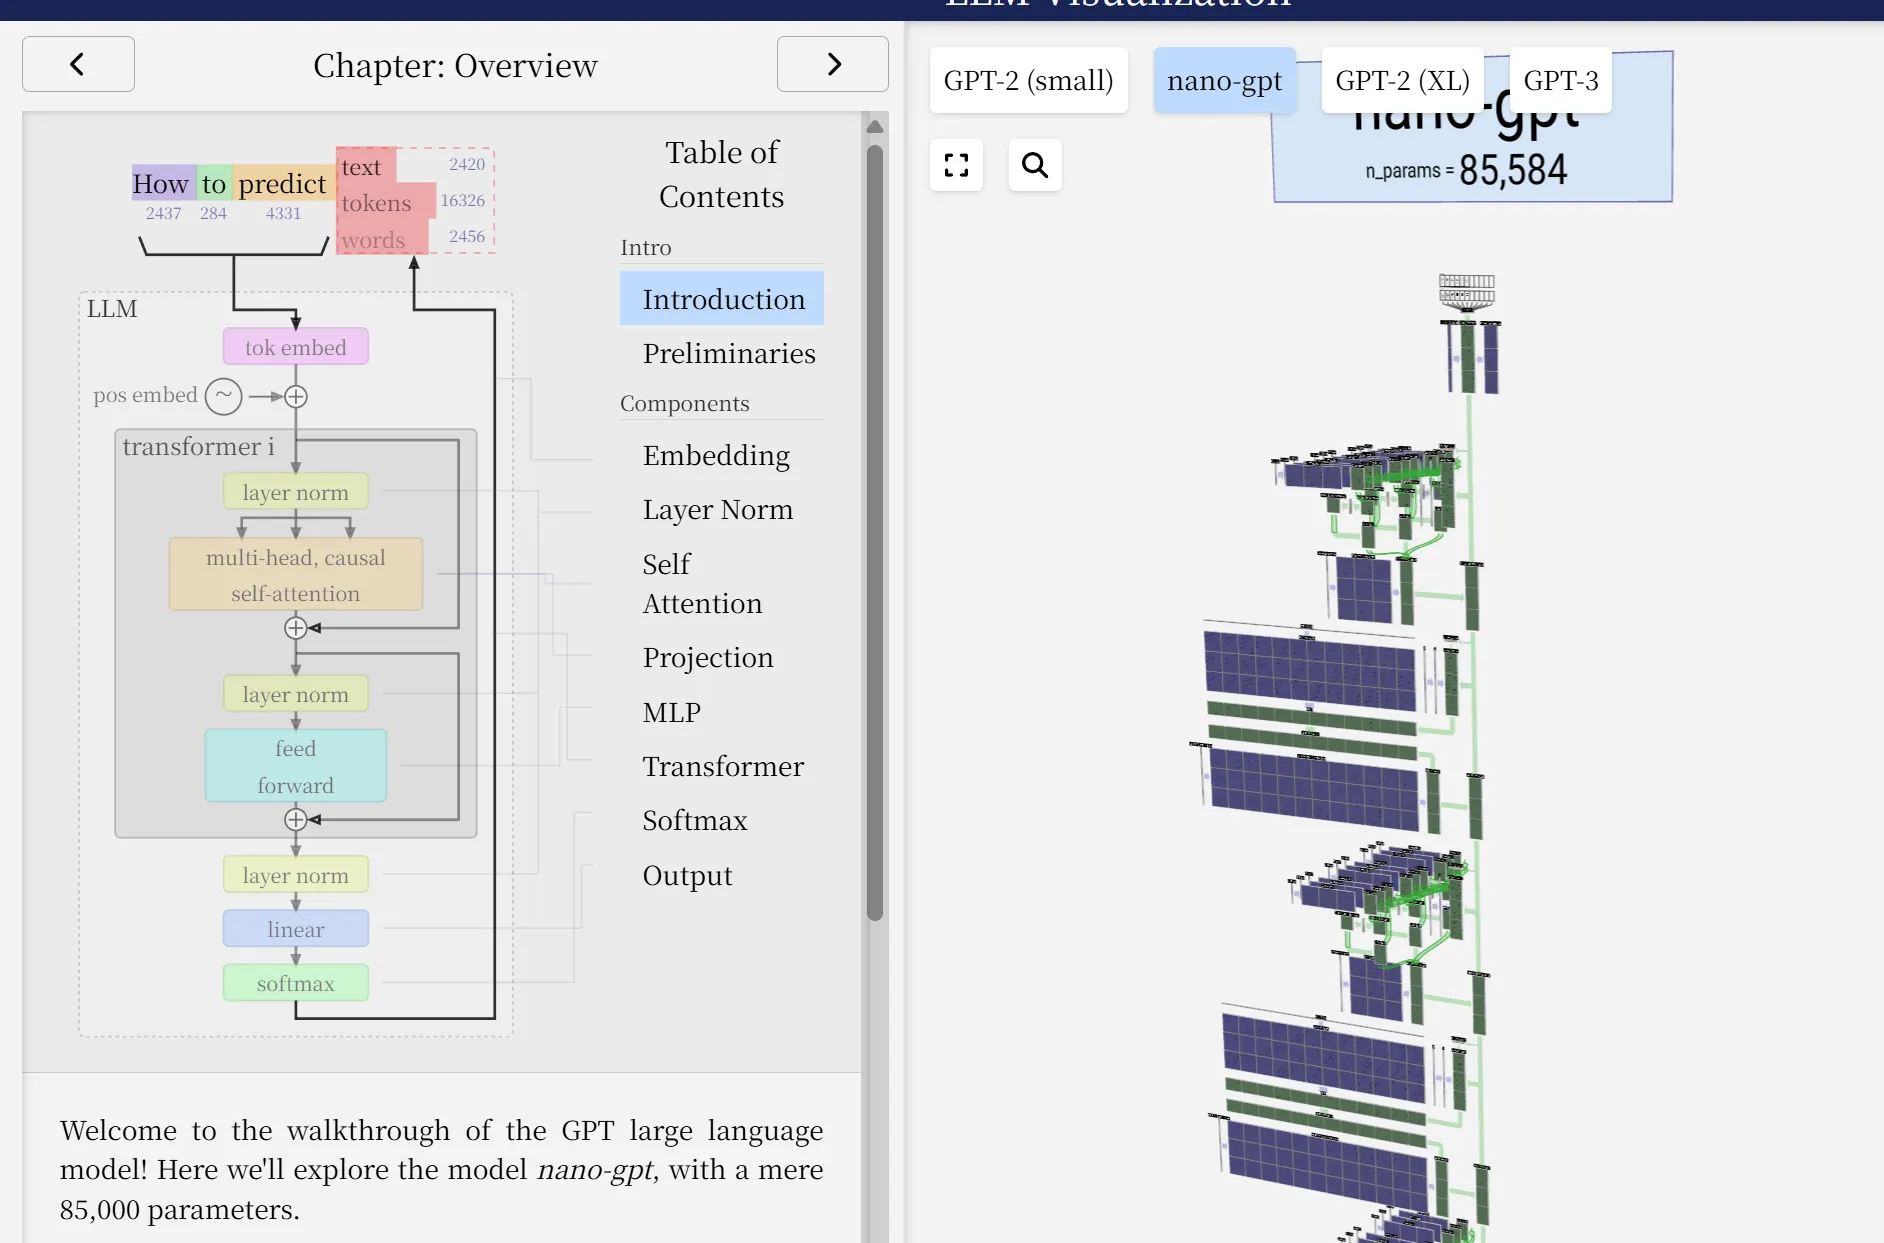This screenshot has height=1243, width=1884.
Task: Click the first layer norm block under transformer i
Action: pos(296,492)
